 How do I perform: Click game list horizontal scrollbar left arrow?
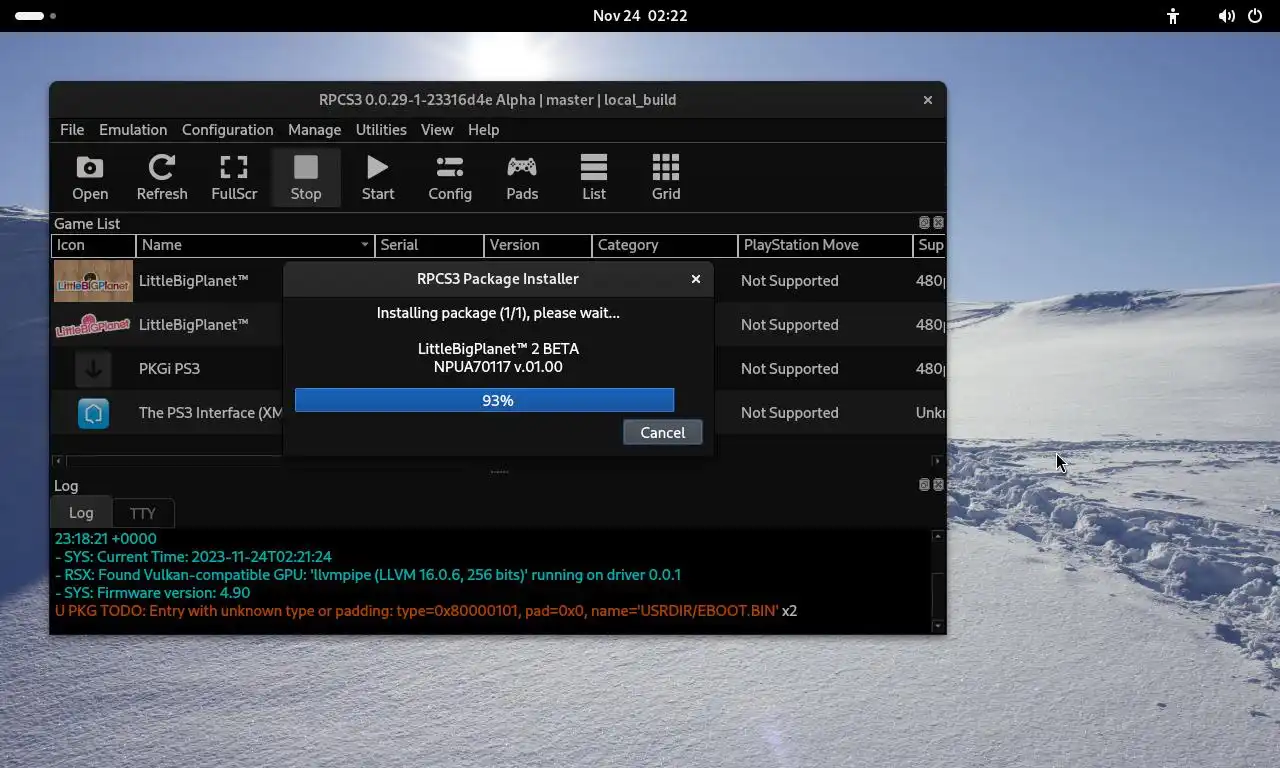[58, 461]
